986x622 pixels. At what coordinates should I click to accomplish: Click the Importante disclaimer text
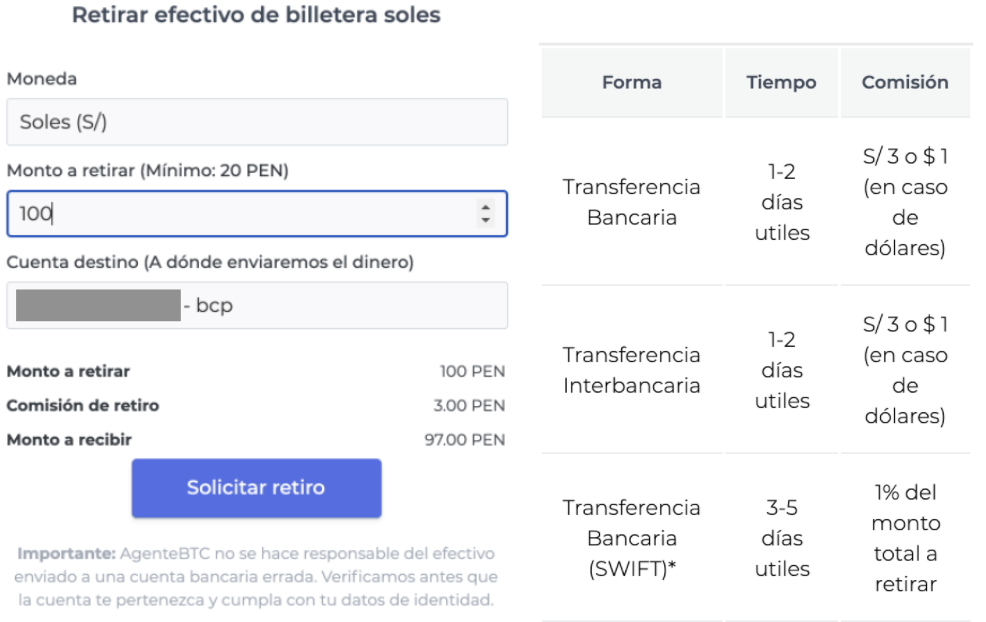[256, 577]
